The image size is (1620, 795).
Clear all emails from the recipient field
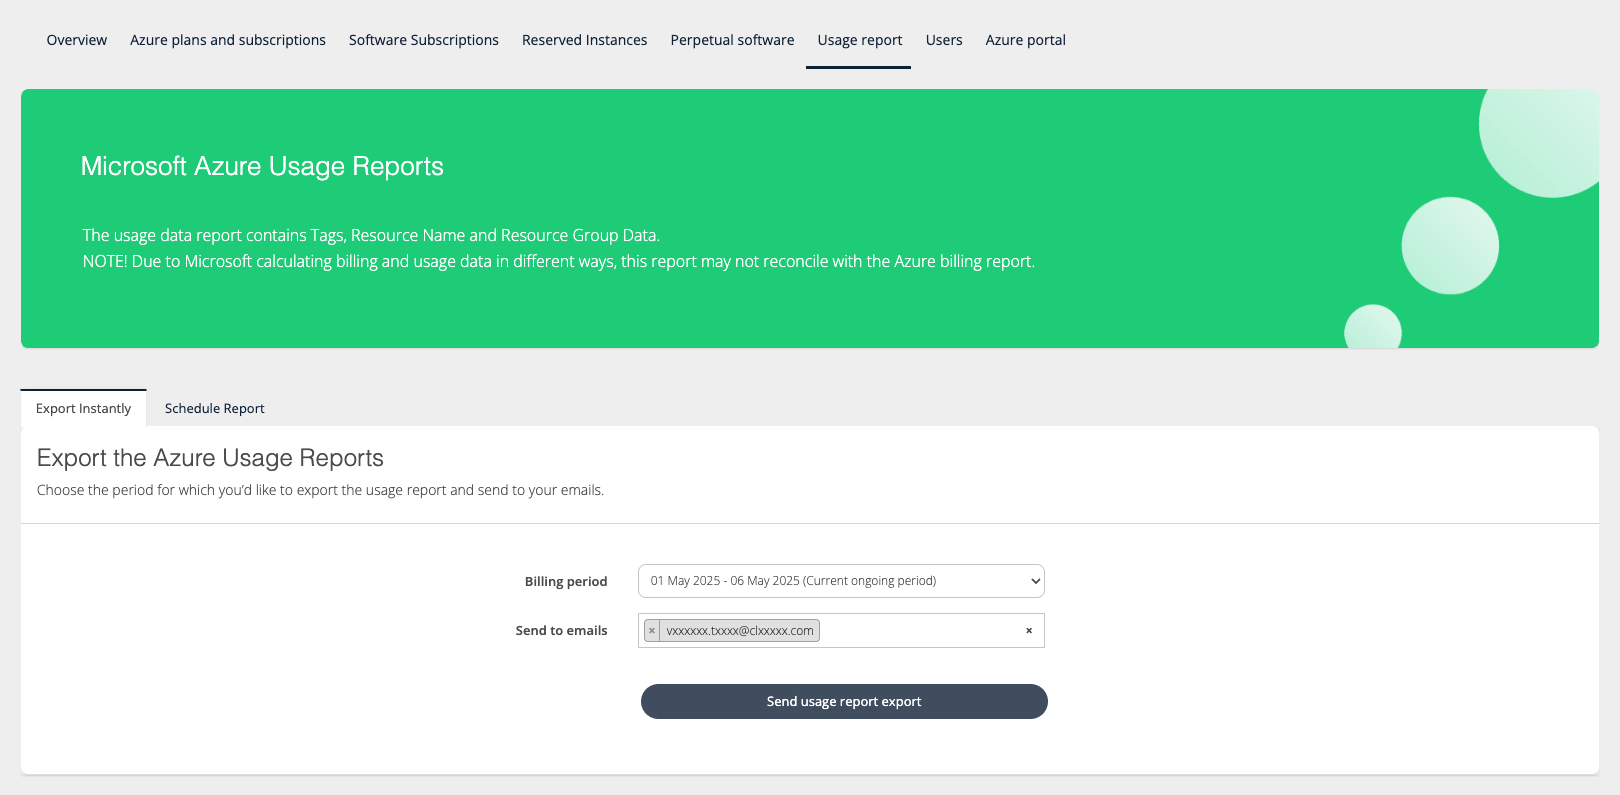pos(1028,631)
